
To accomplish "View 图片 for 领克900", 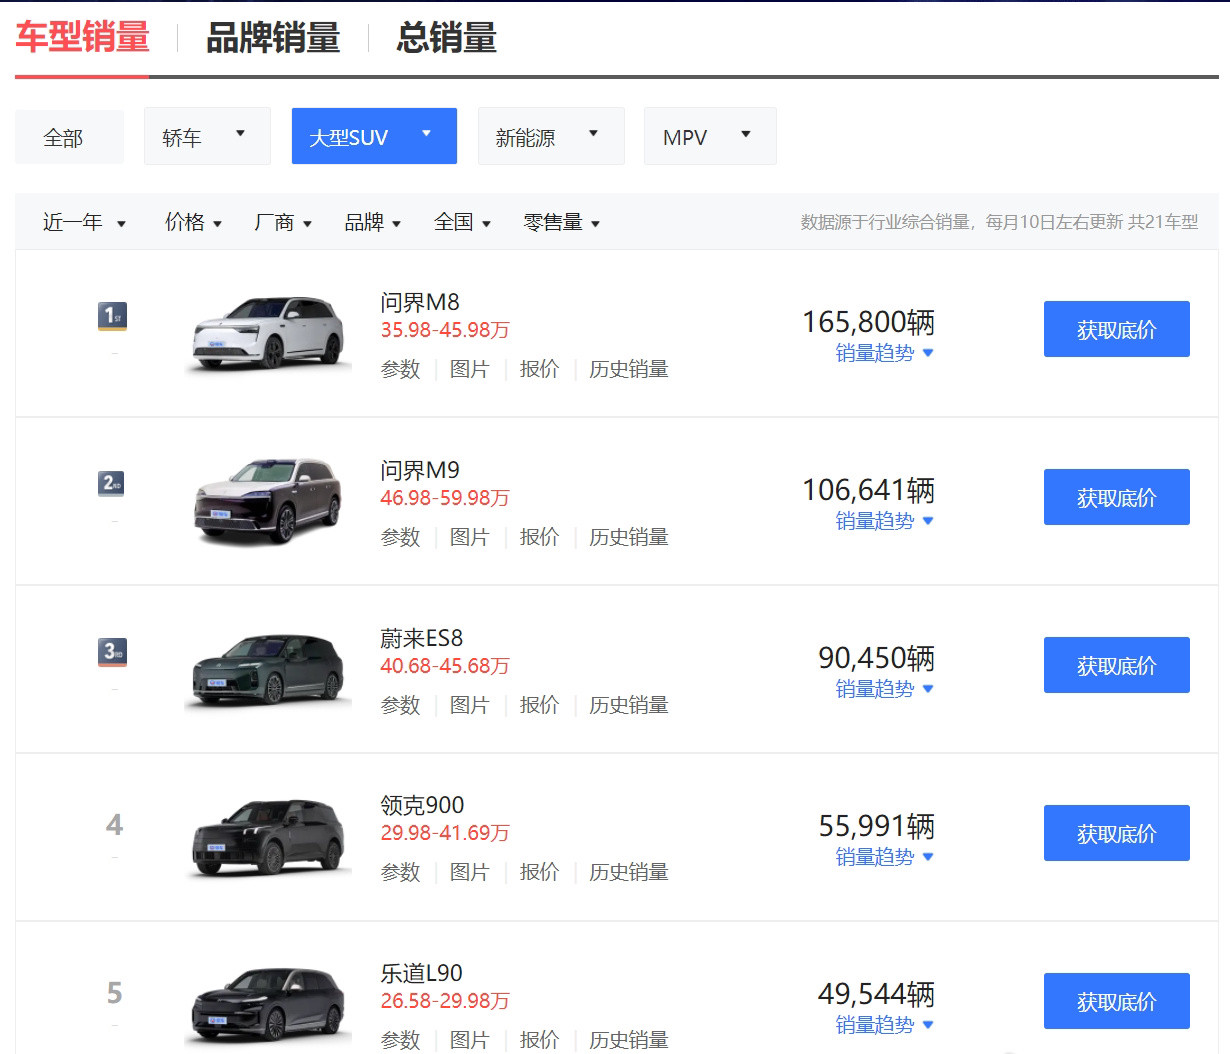I will (x=470, y=872).
